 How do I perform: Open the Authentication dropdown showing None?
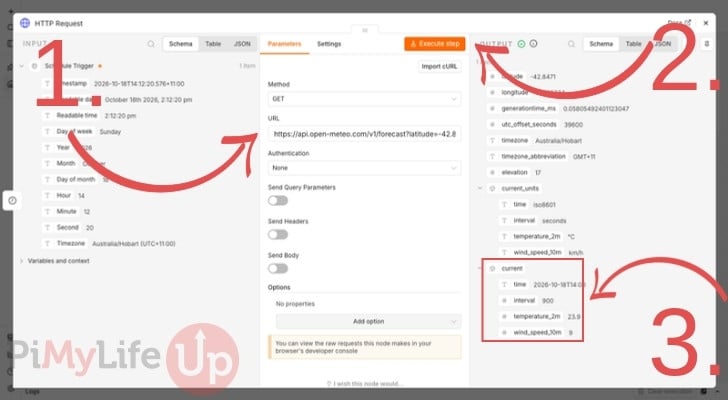click(x=364, y=168)
